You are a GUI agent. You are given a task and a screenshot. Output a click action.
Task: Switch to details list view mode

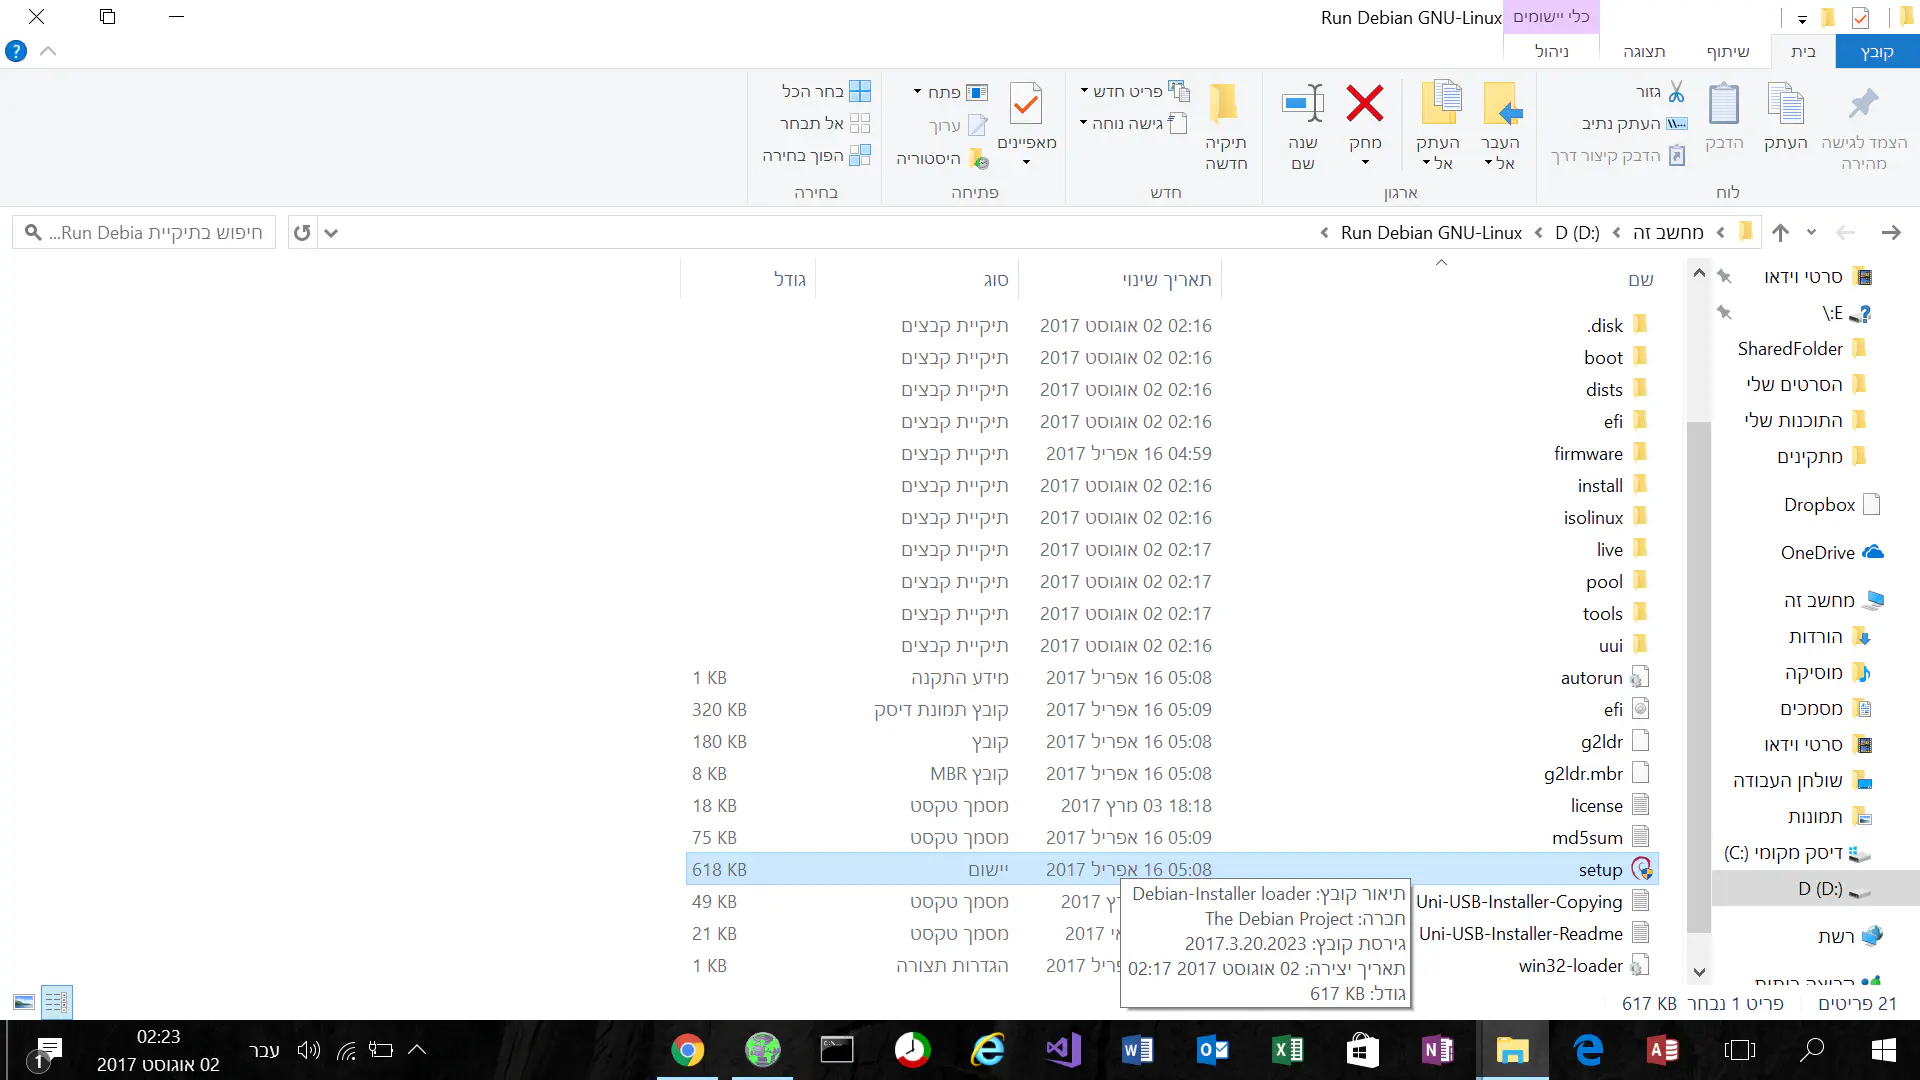click(56, 1002)
